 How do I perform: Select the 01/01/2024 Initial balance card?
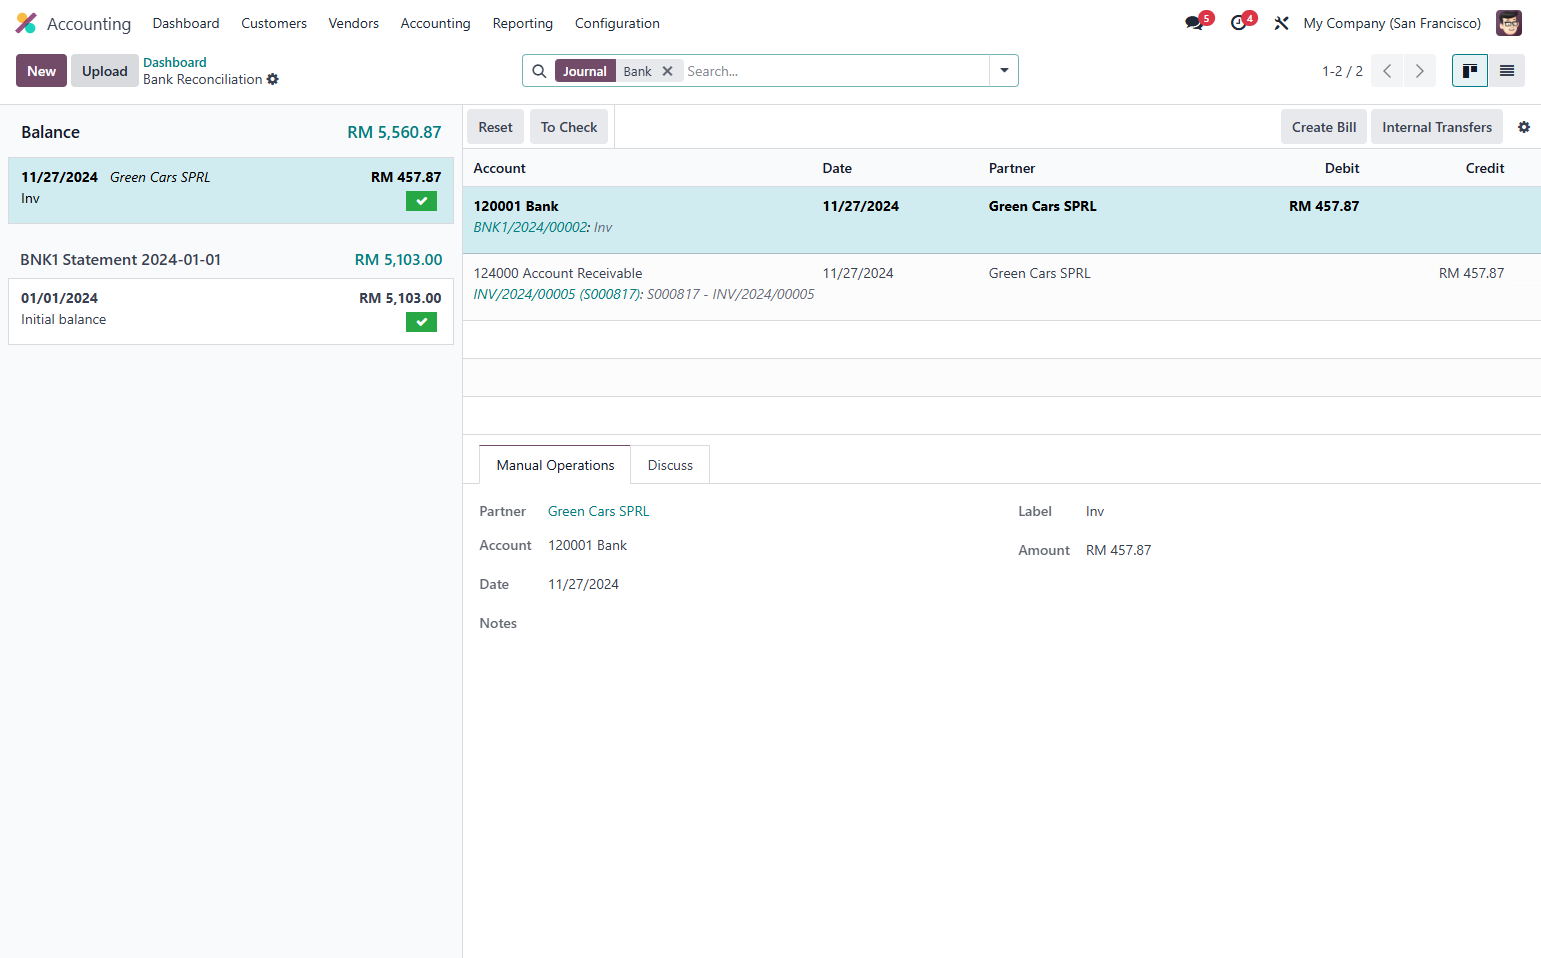231,311
